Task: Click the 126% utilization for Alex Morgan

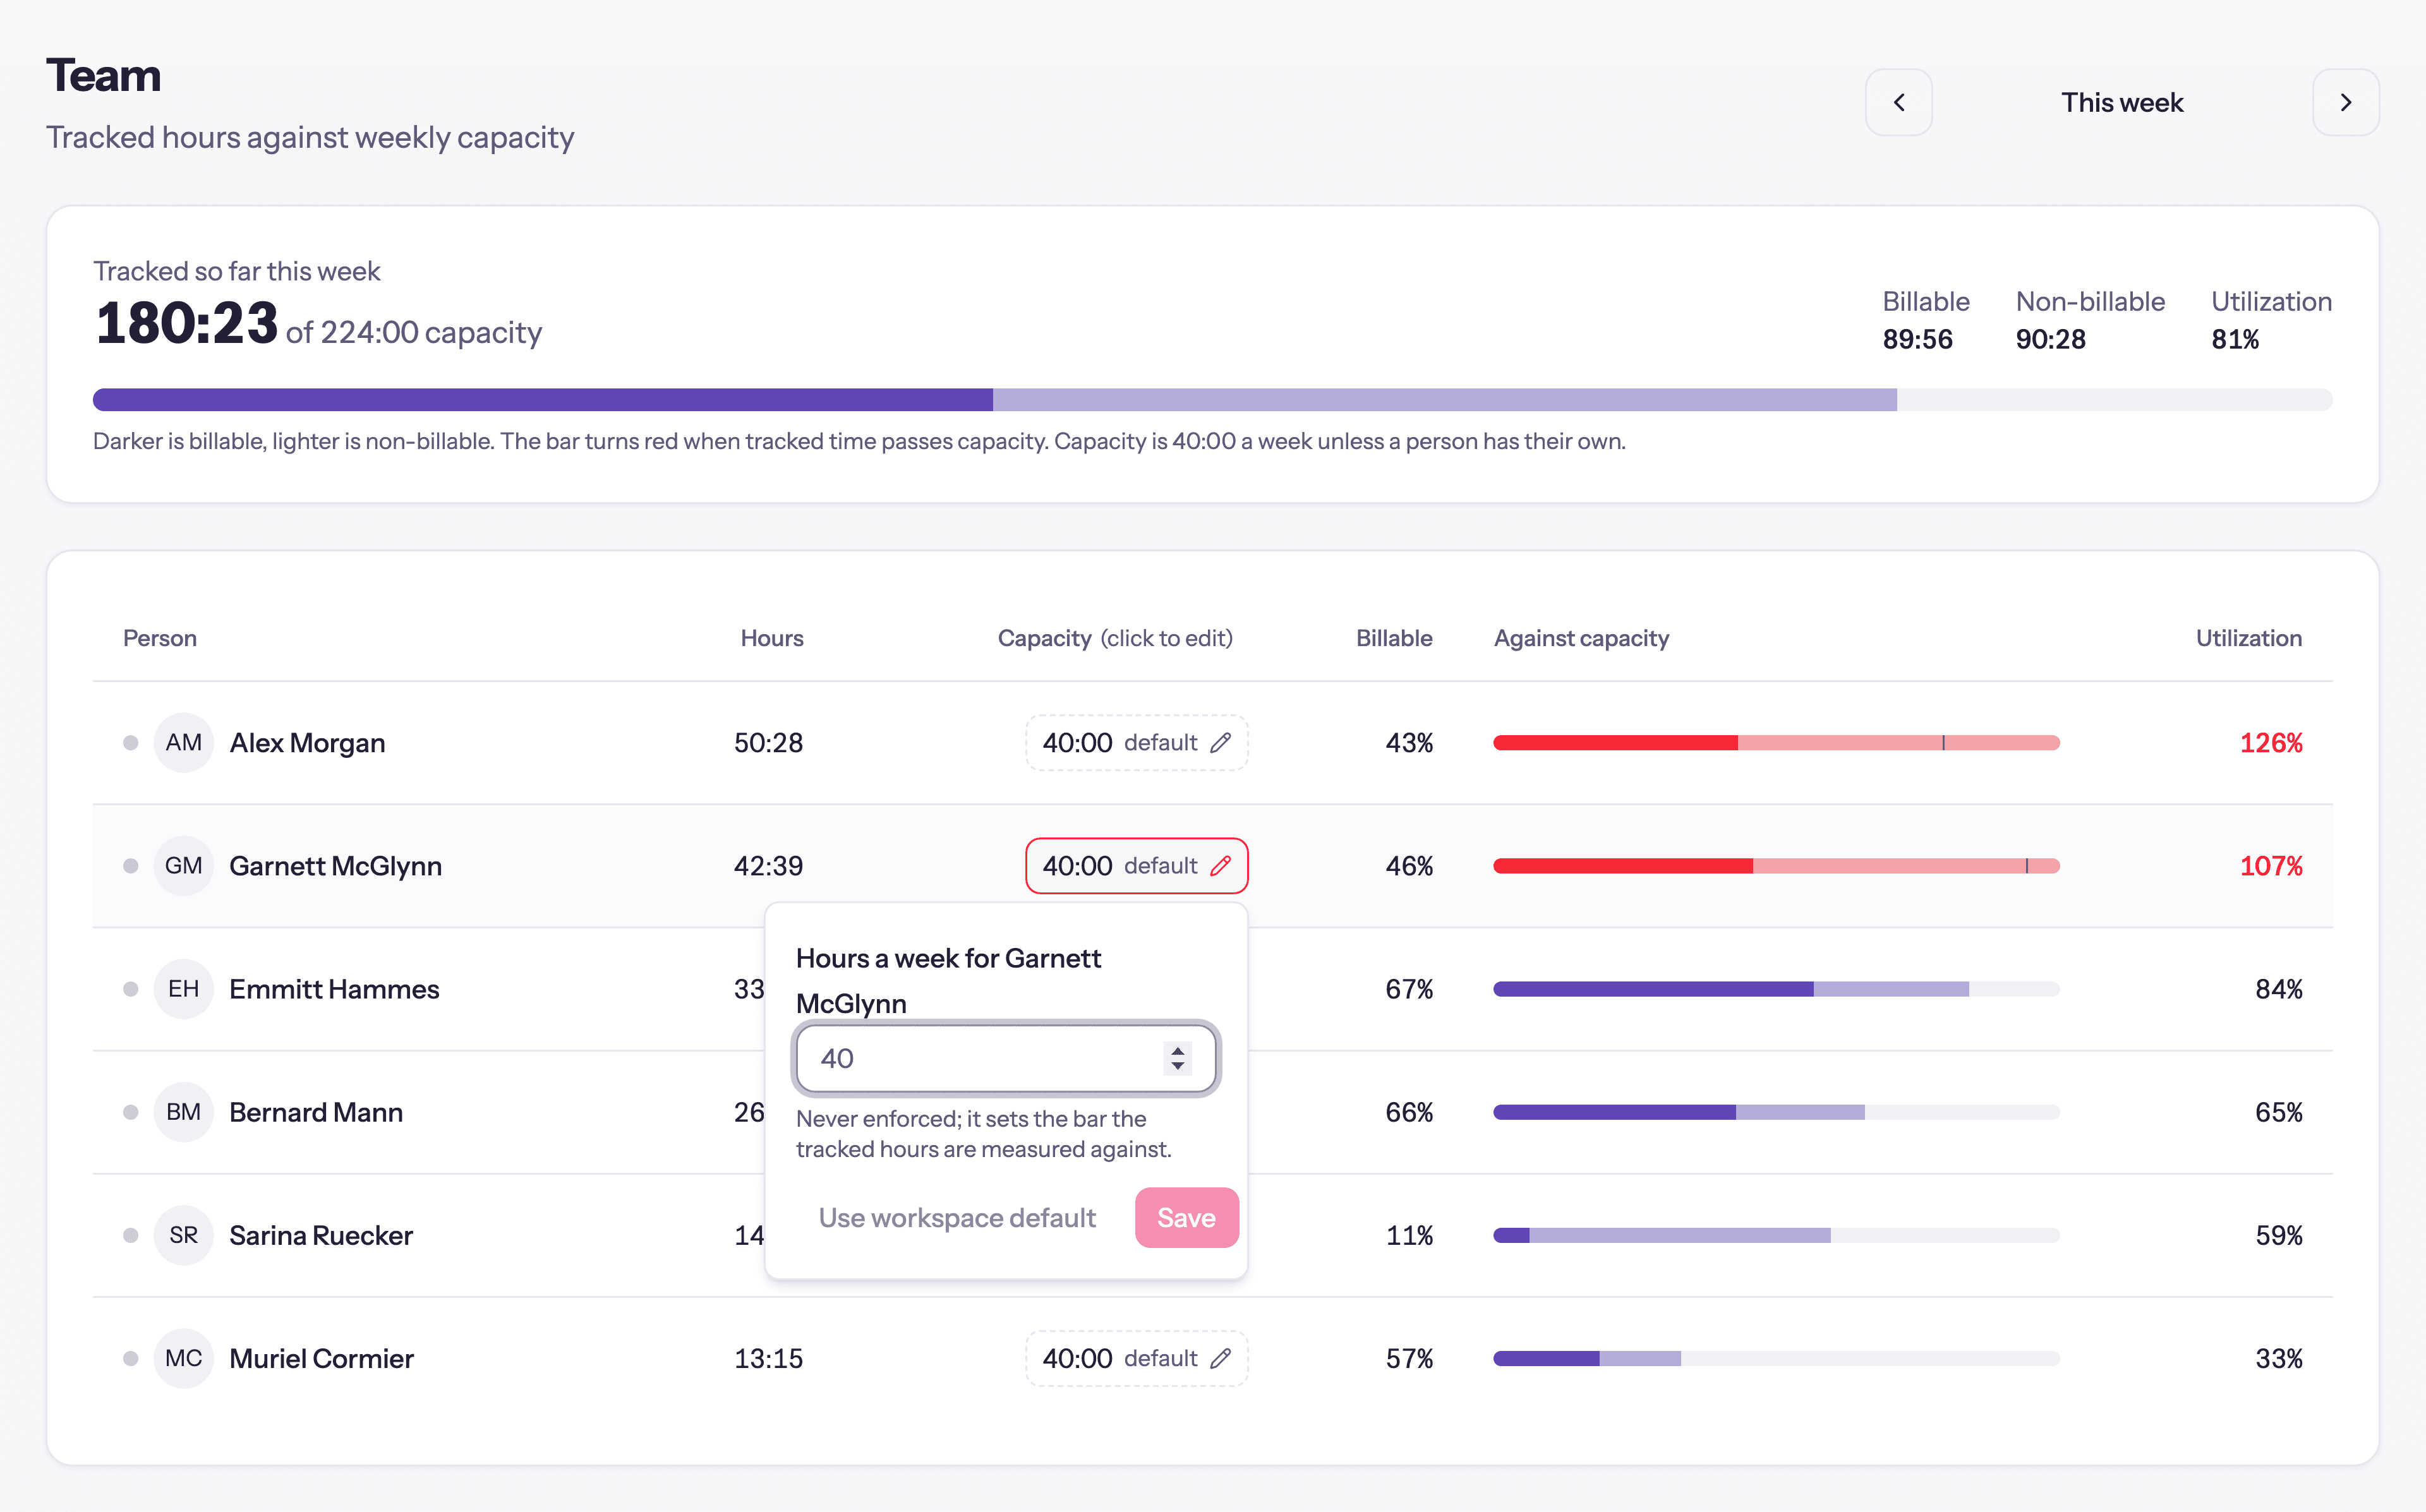Action: point(2270,743)
